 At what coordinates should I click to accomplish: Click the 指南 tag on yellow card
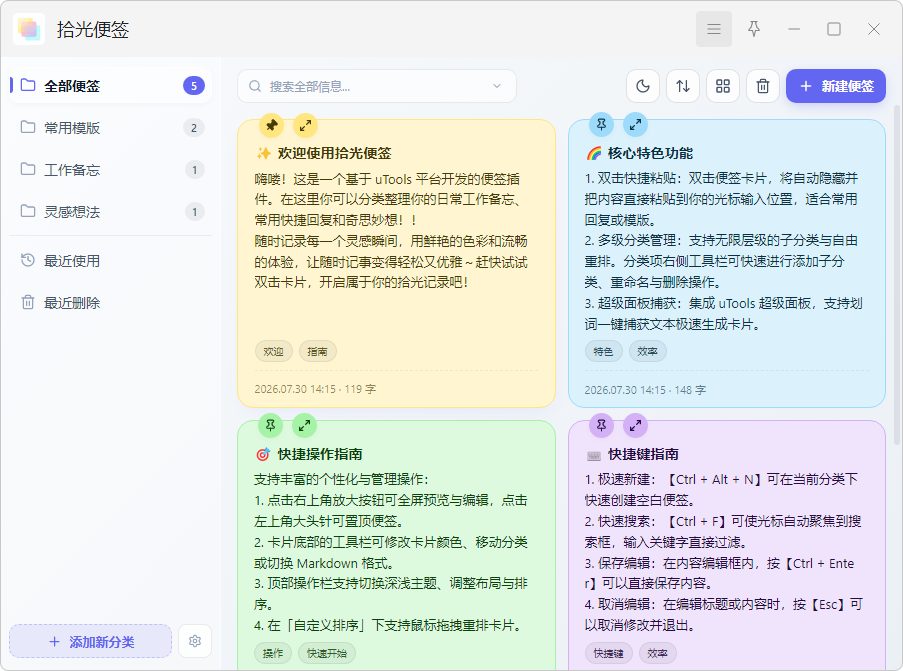[317, 351]
